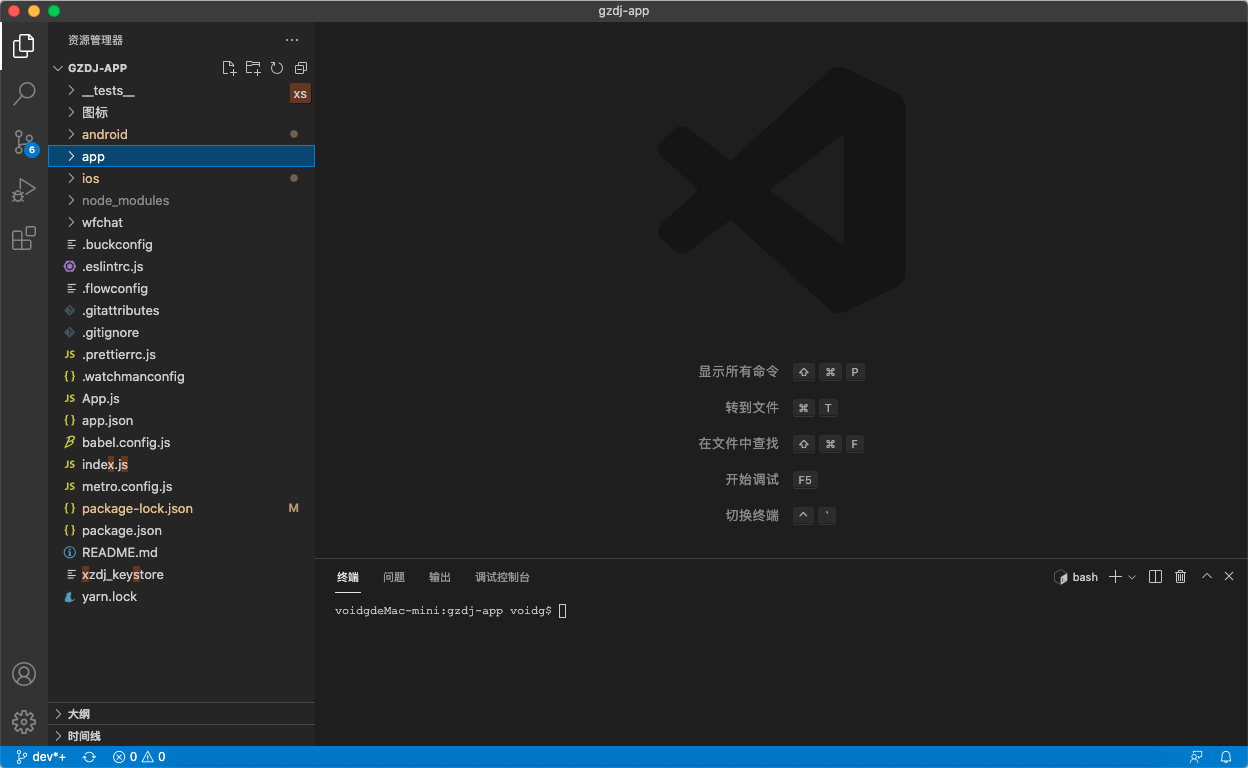Open the .eslintrc.js file

(x=181, y=266)
